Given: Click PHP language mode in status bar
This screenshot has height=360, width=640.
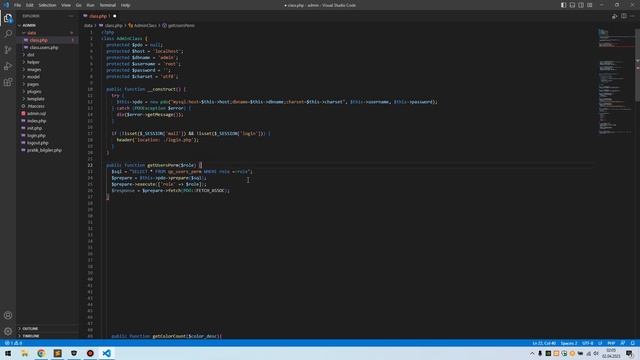Looking at the screenshot, I should 611,343.
